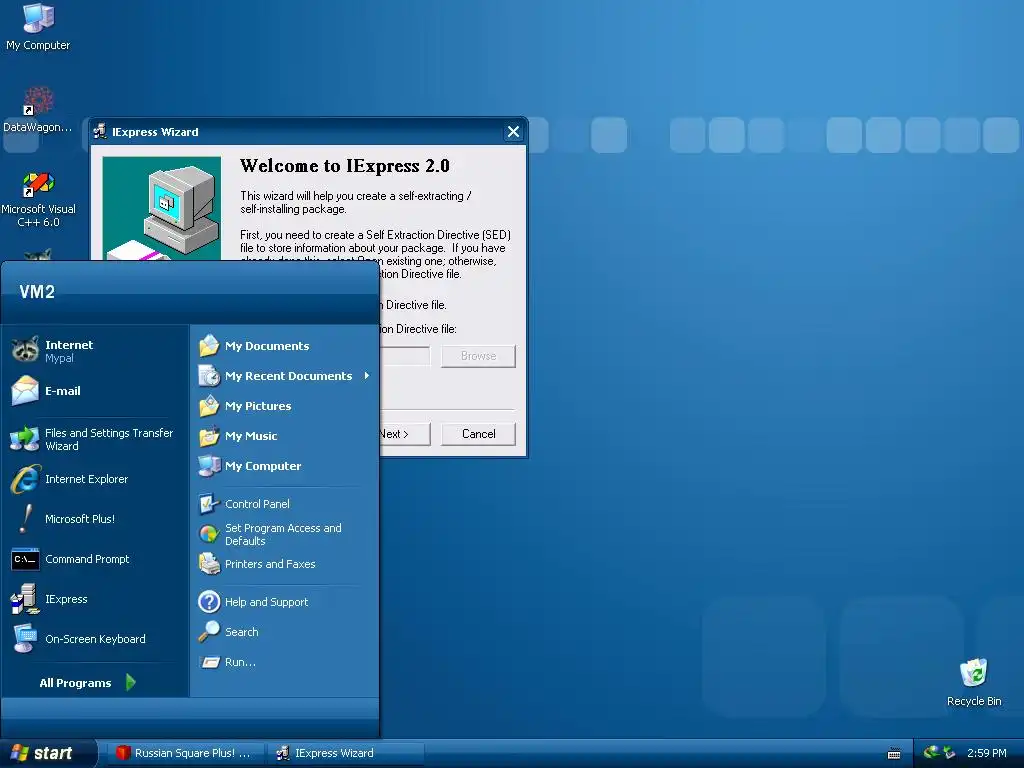Open the Run... dialog icon
This screenshot has height=768, width=1024.
click(x=209, y=662)
